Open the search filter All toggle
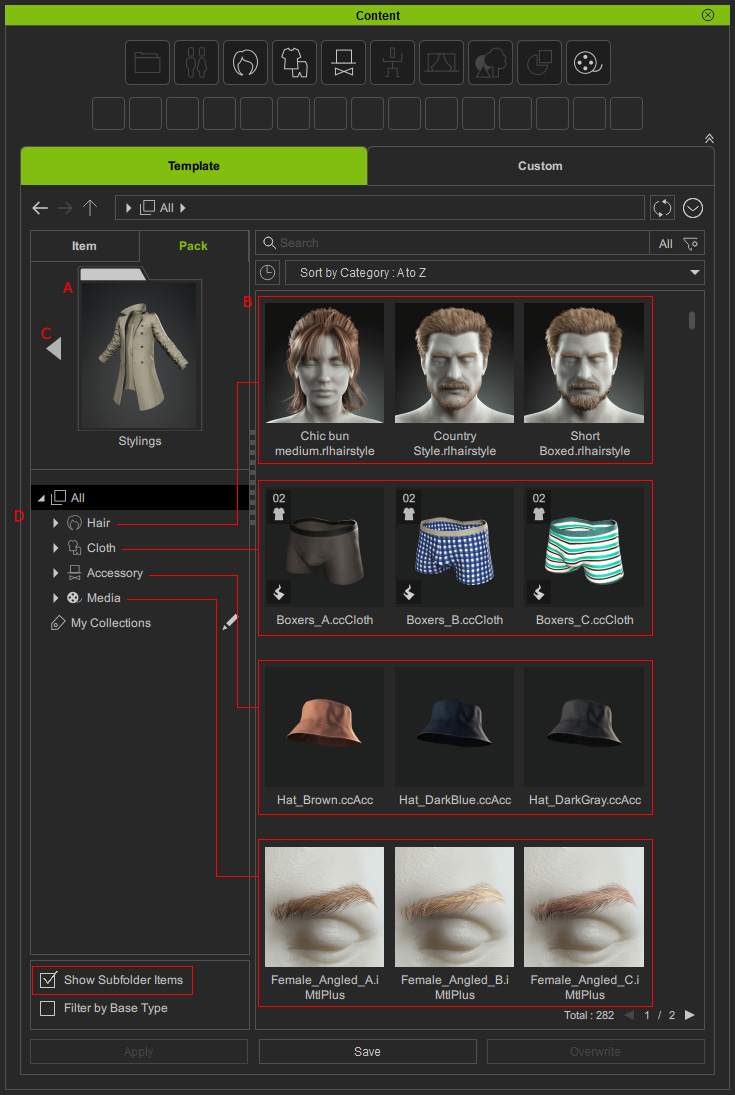 pyautogui.click(x=677, y=243)
